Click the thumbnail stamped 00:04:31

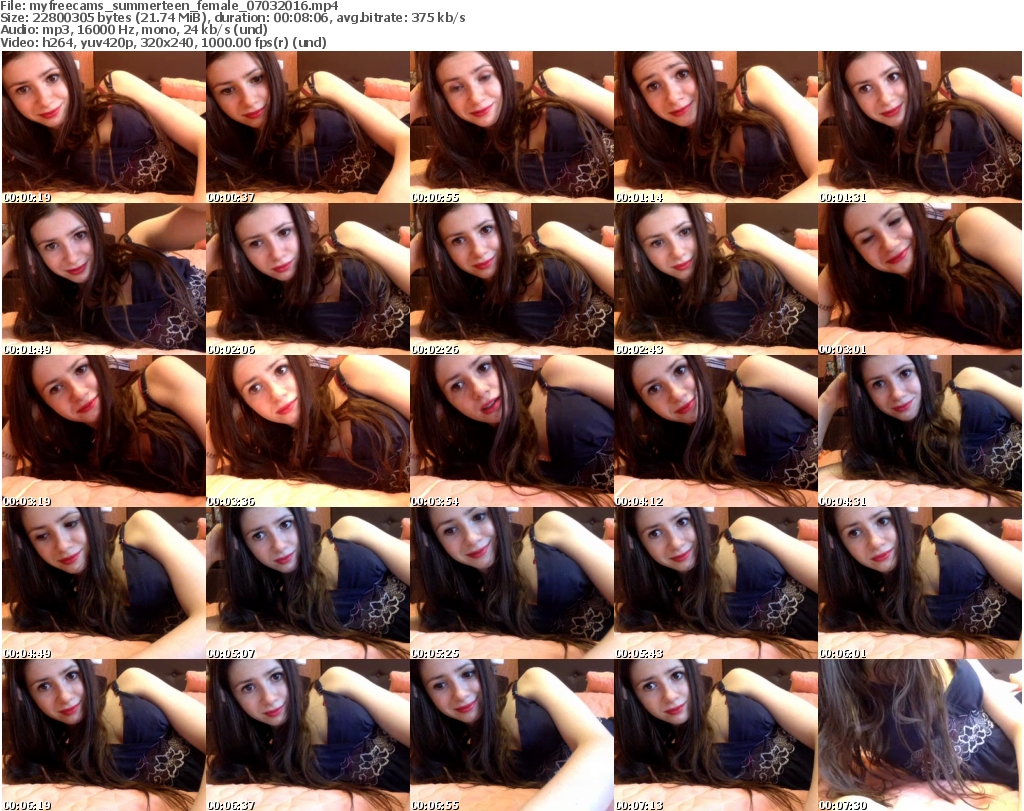(920, 432)
